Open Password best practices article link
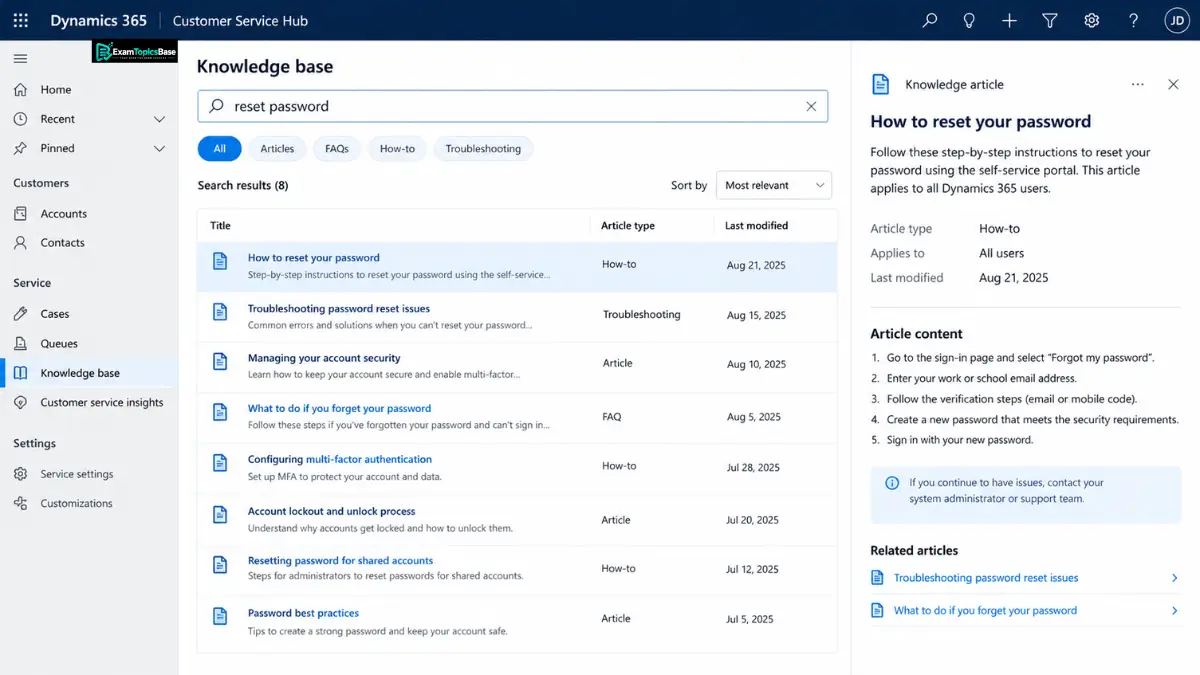Viewport: 1200px width, 675px height. pyautogui.click(x=303, y=613)
